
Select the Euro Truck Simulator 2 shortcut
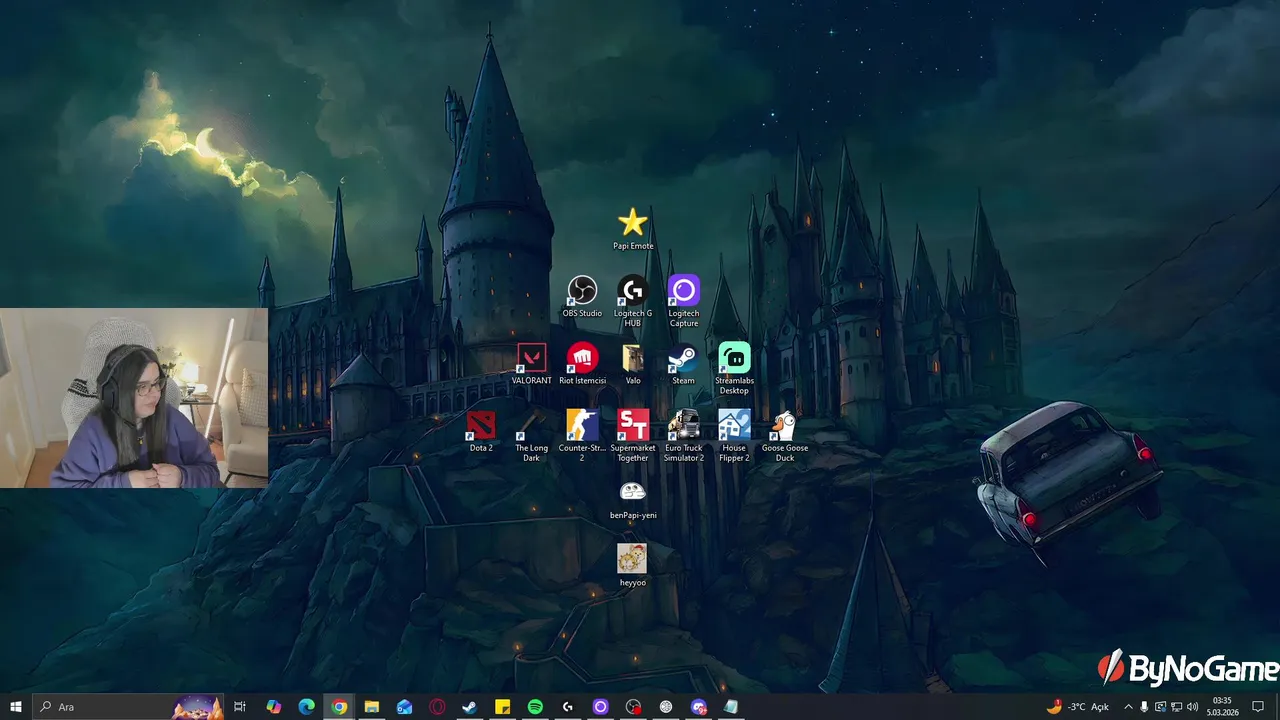684,436
